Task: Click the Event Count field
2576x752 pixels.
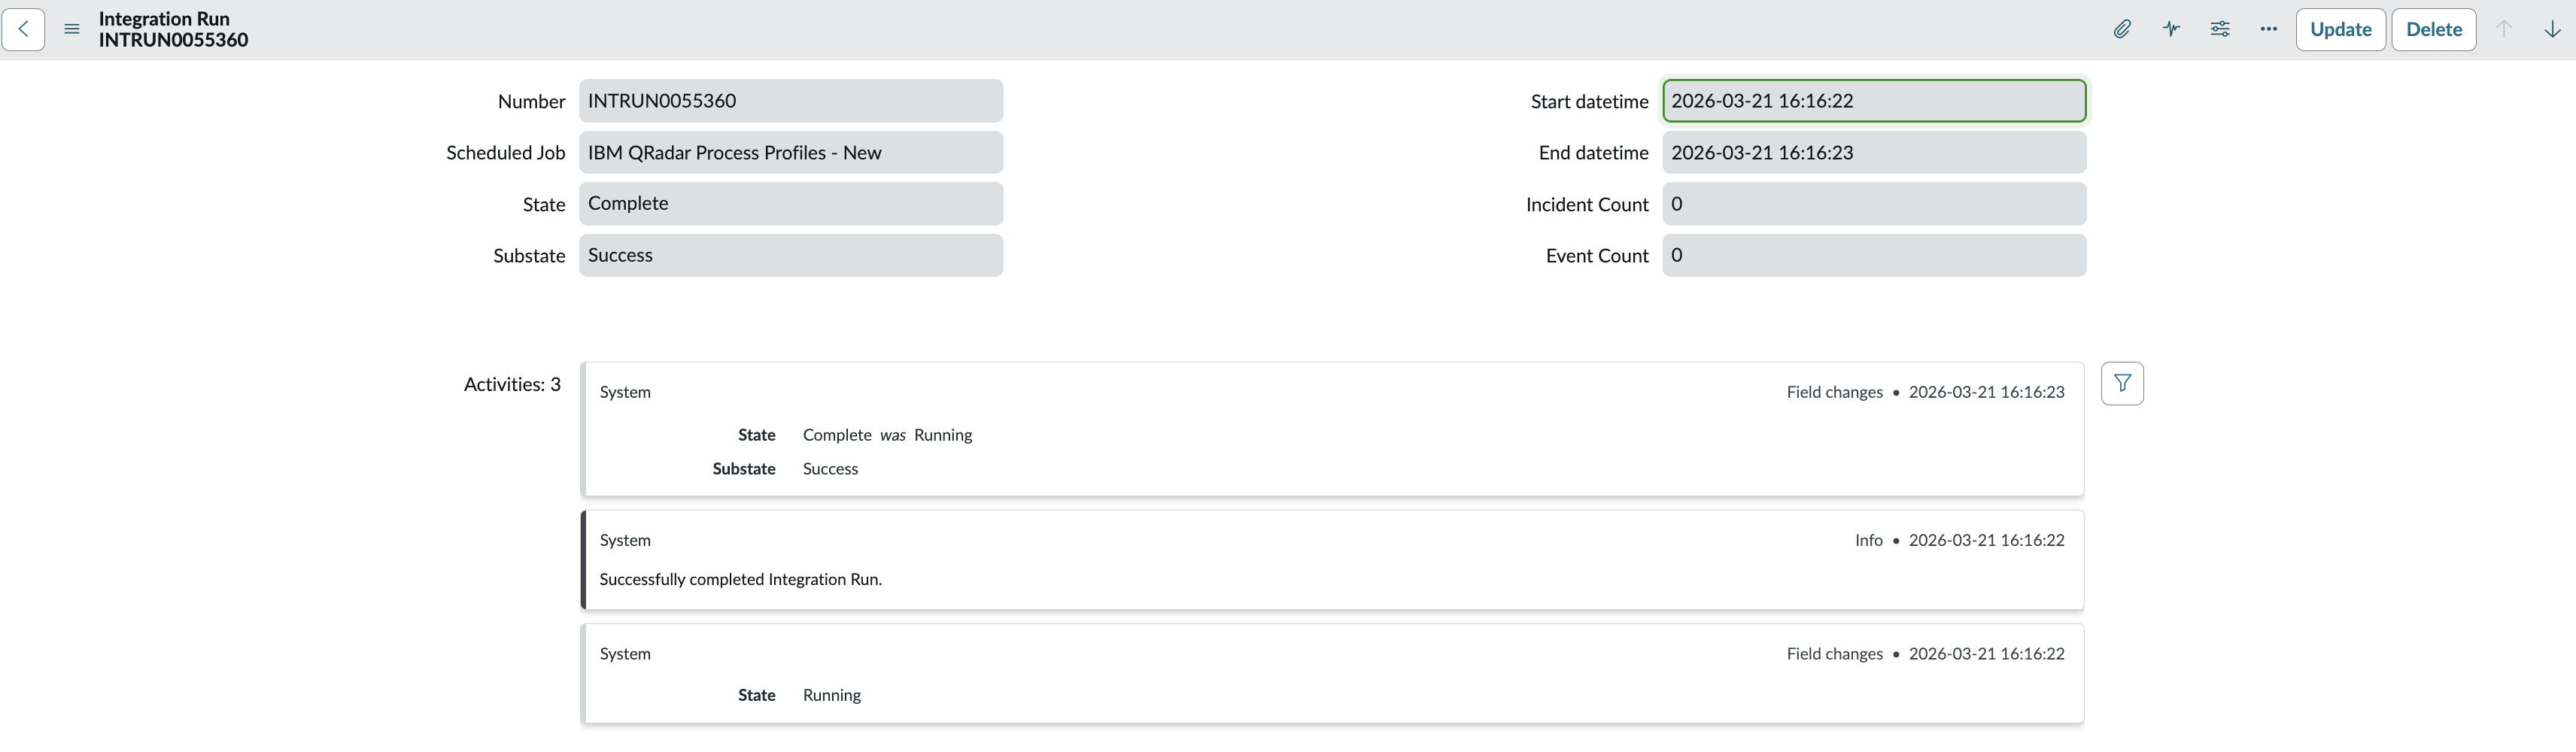Action: [1874, 255]
